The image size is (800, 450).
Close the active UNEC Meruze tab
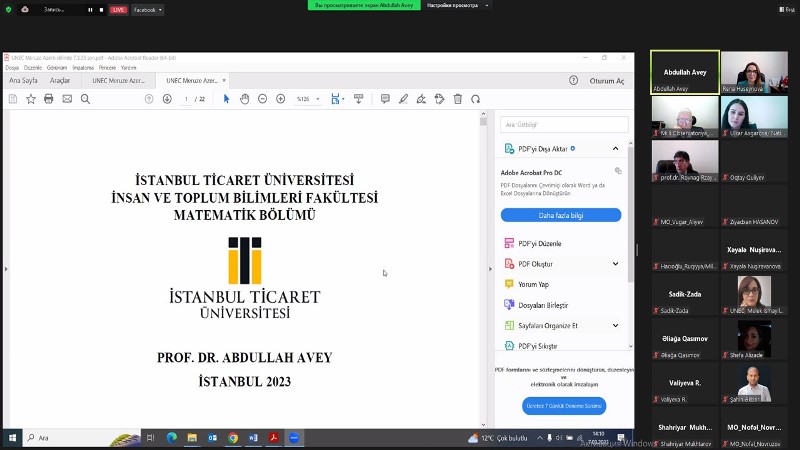coord(223,81)
